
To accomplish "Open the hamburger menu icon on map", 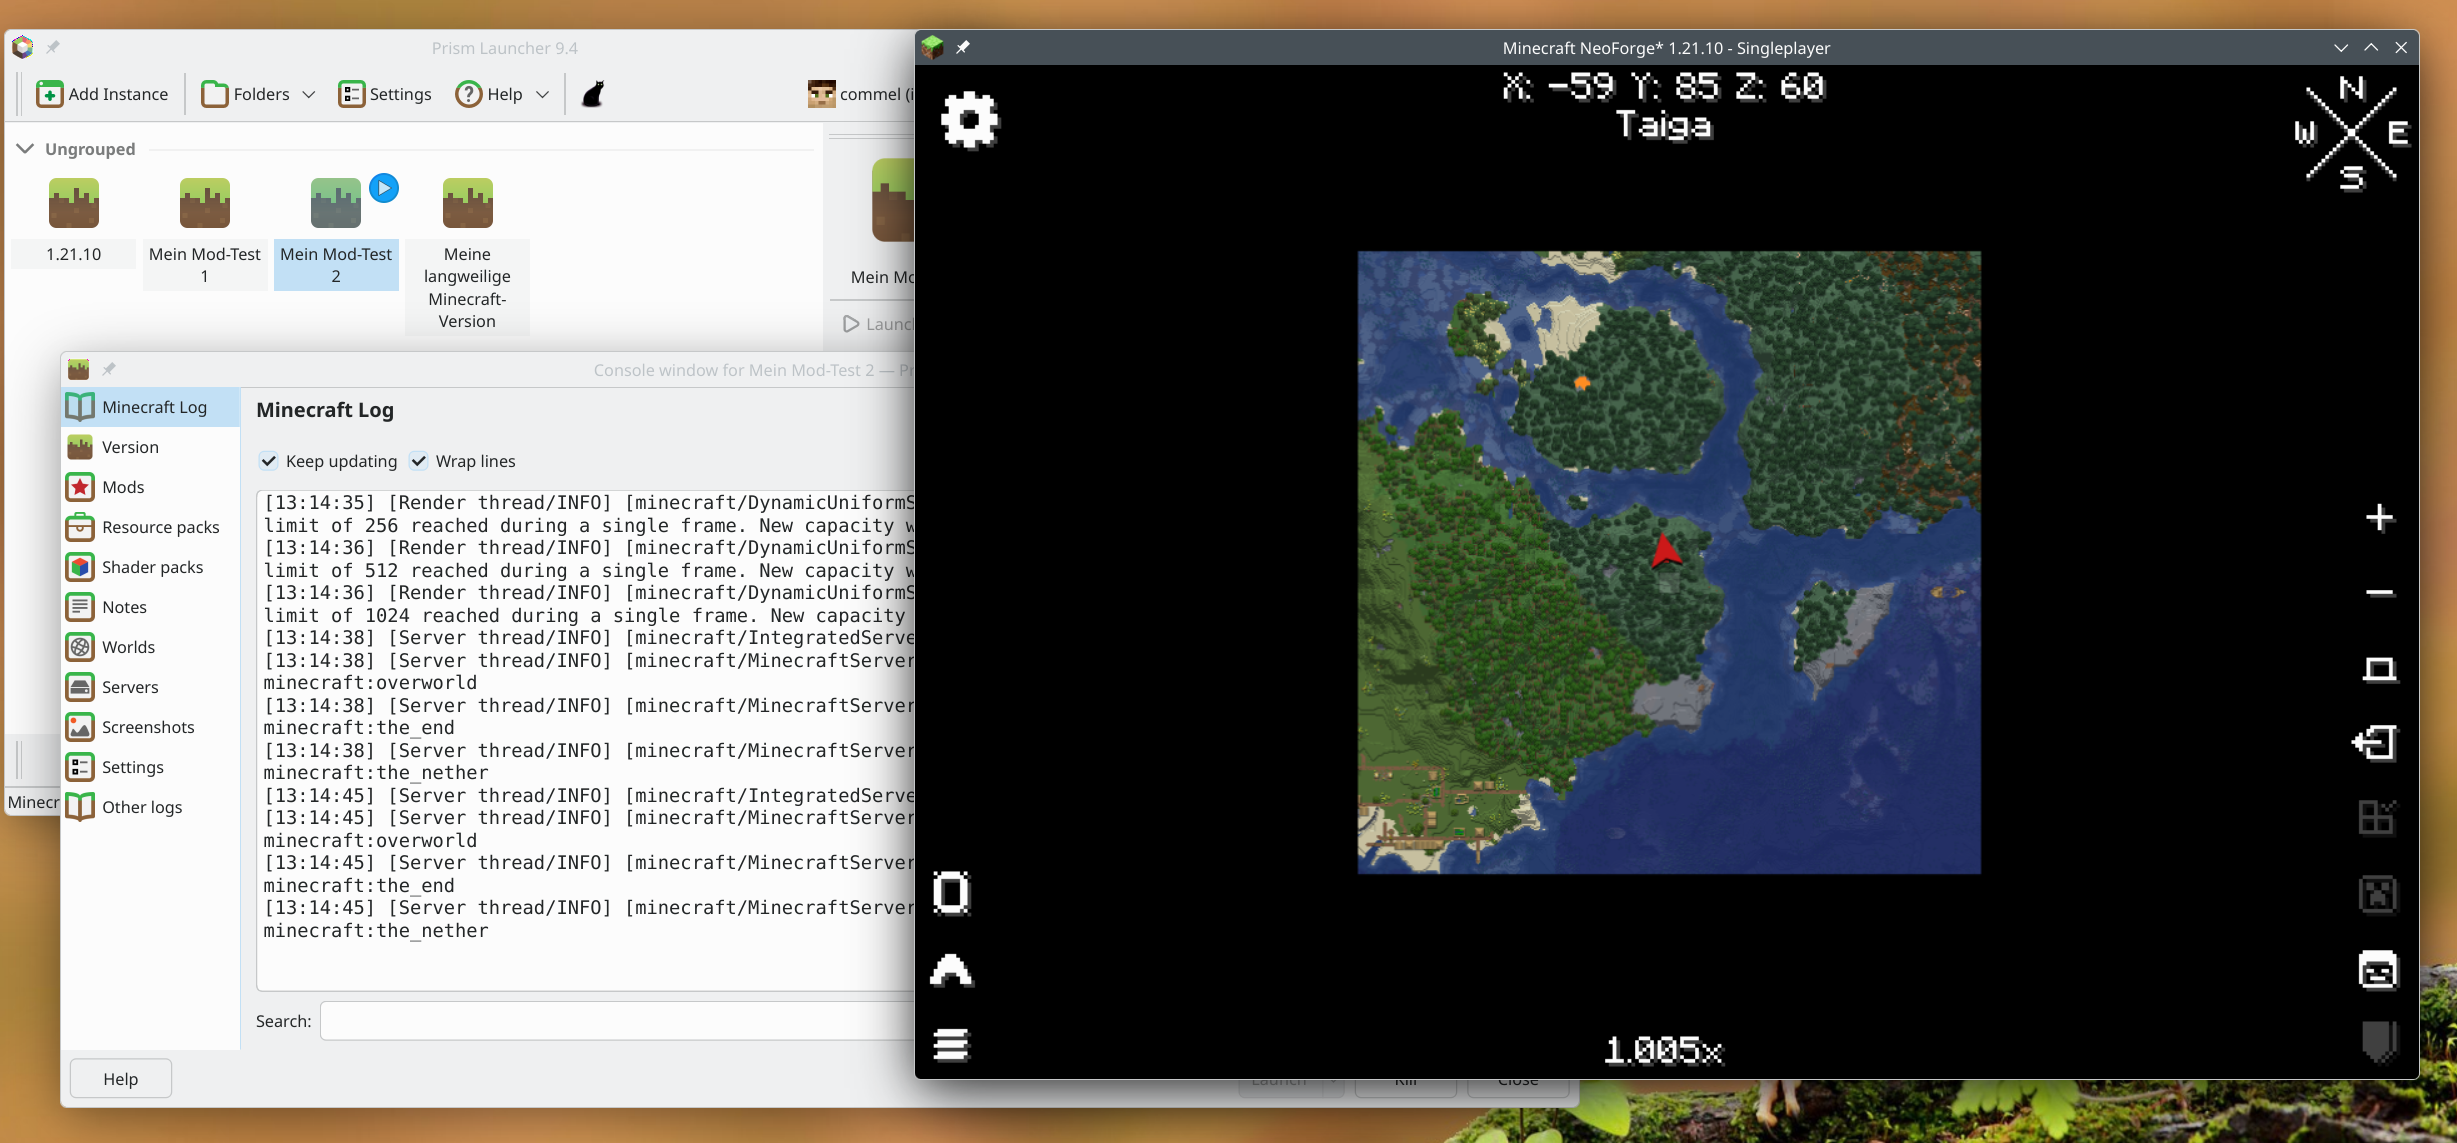I will (x=951, y=1044).
